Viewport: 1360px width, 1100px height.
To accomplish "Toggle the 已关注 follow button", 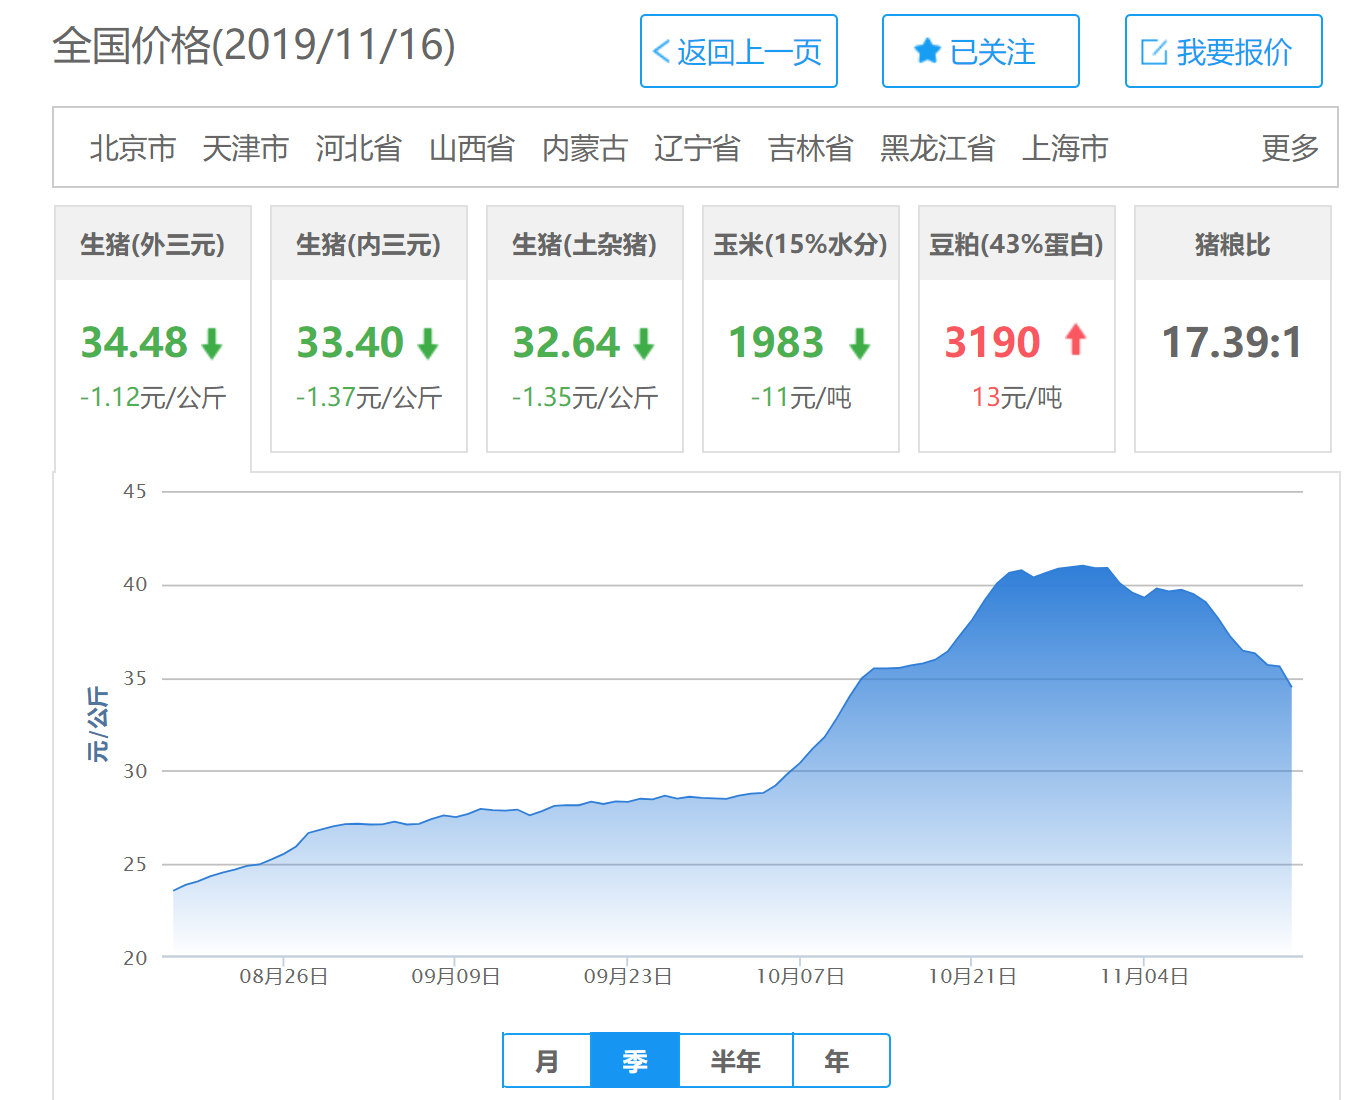I will click(x=981, y=51).
